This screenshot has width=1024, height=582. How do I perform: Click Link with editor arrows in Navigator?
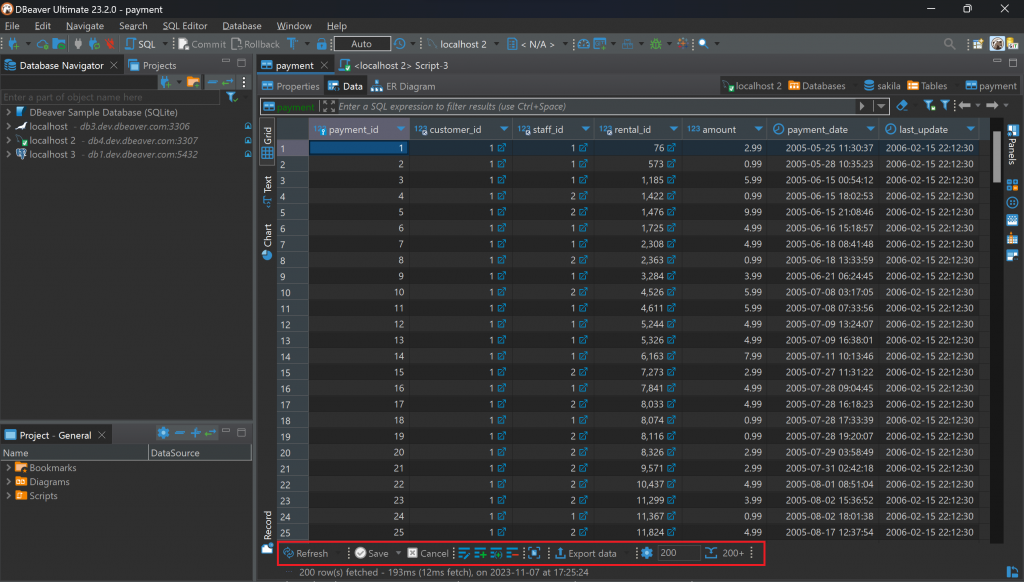[x=227, y=82]
